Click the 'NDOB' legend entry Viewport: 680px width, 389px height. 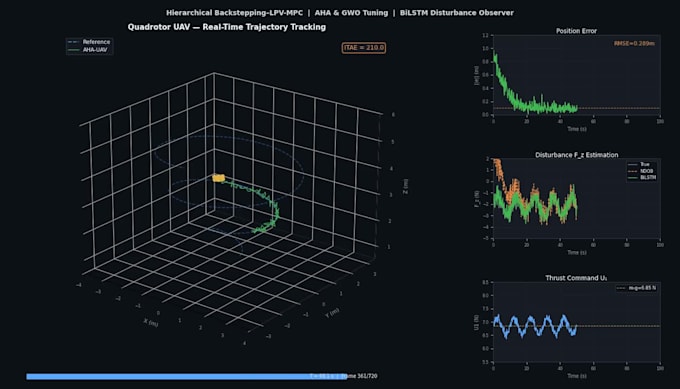coord(641,171)
